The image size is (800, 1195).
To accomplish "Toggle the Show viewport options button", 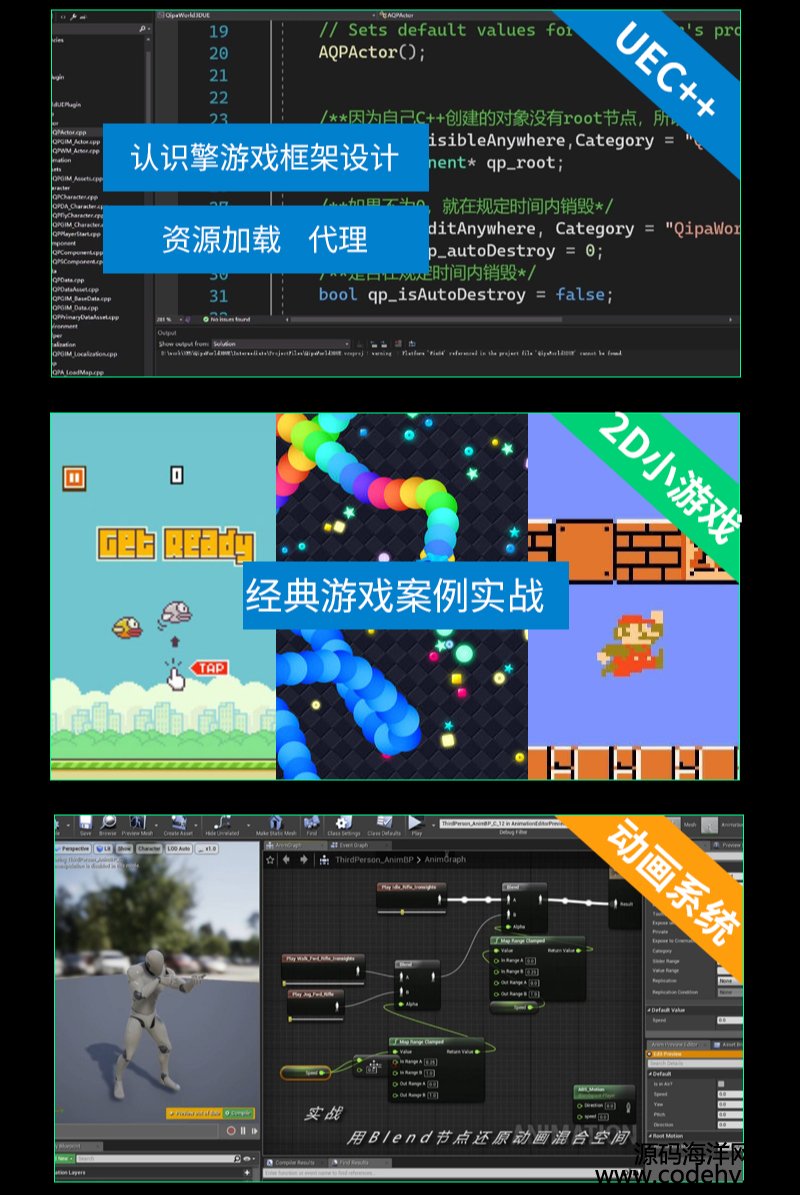I will click(x=124, y=848).
